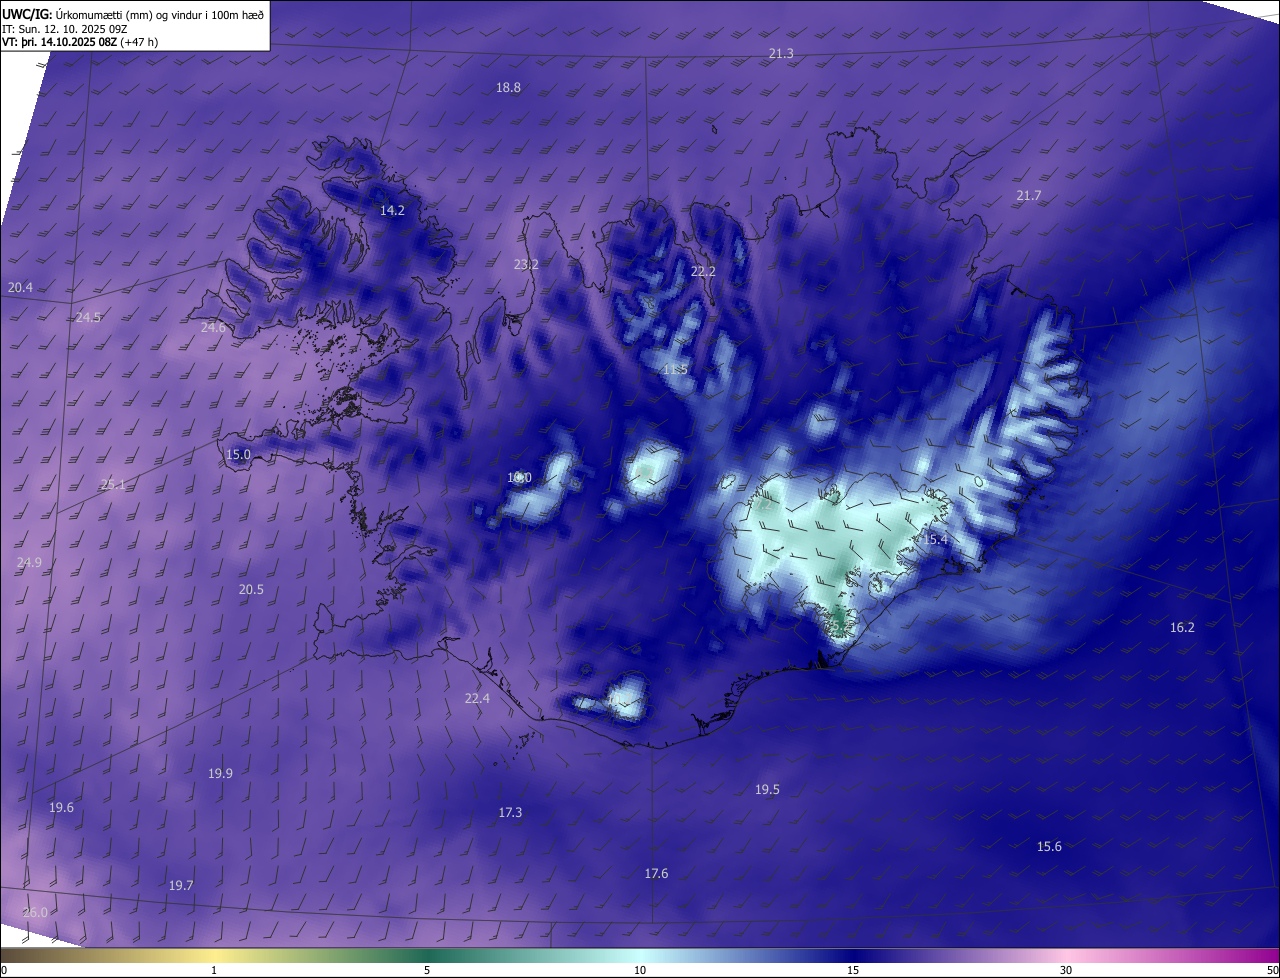Click the colorbar tick label 30
Image resolution: width=1280 pixels, height=978 pixels.
tap(1066, 970)
